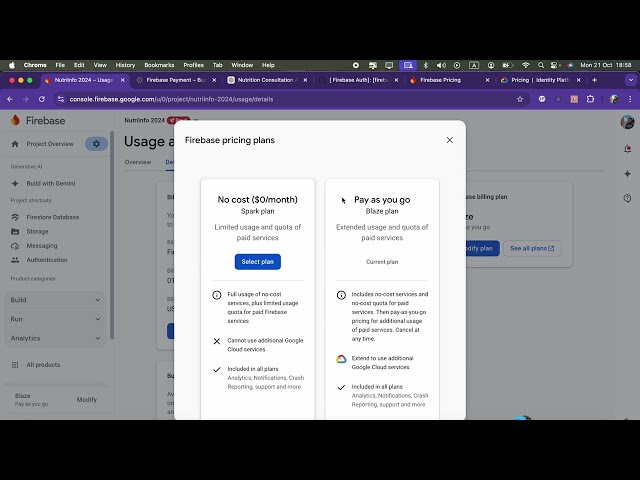Click Spotlight search icon in menu bar

pyautogui.click(x=541, y=65)
